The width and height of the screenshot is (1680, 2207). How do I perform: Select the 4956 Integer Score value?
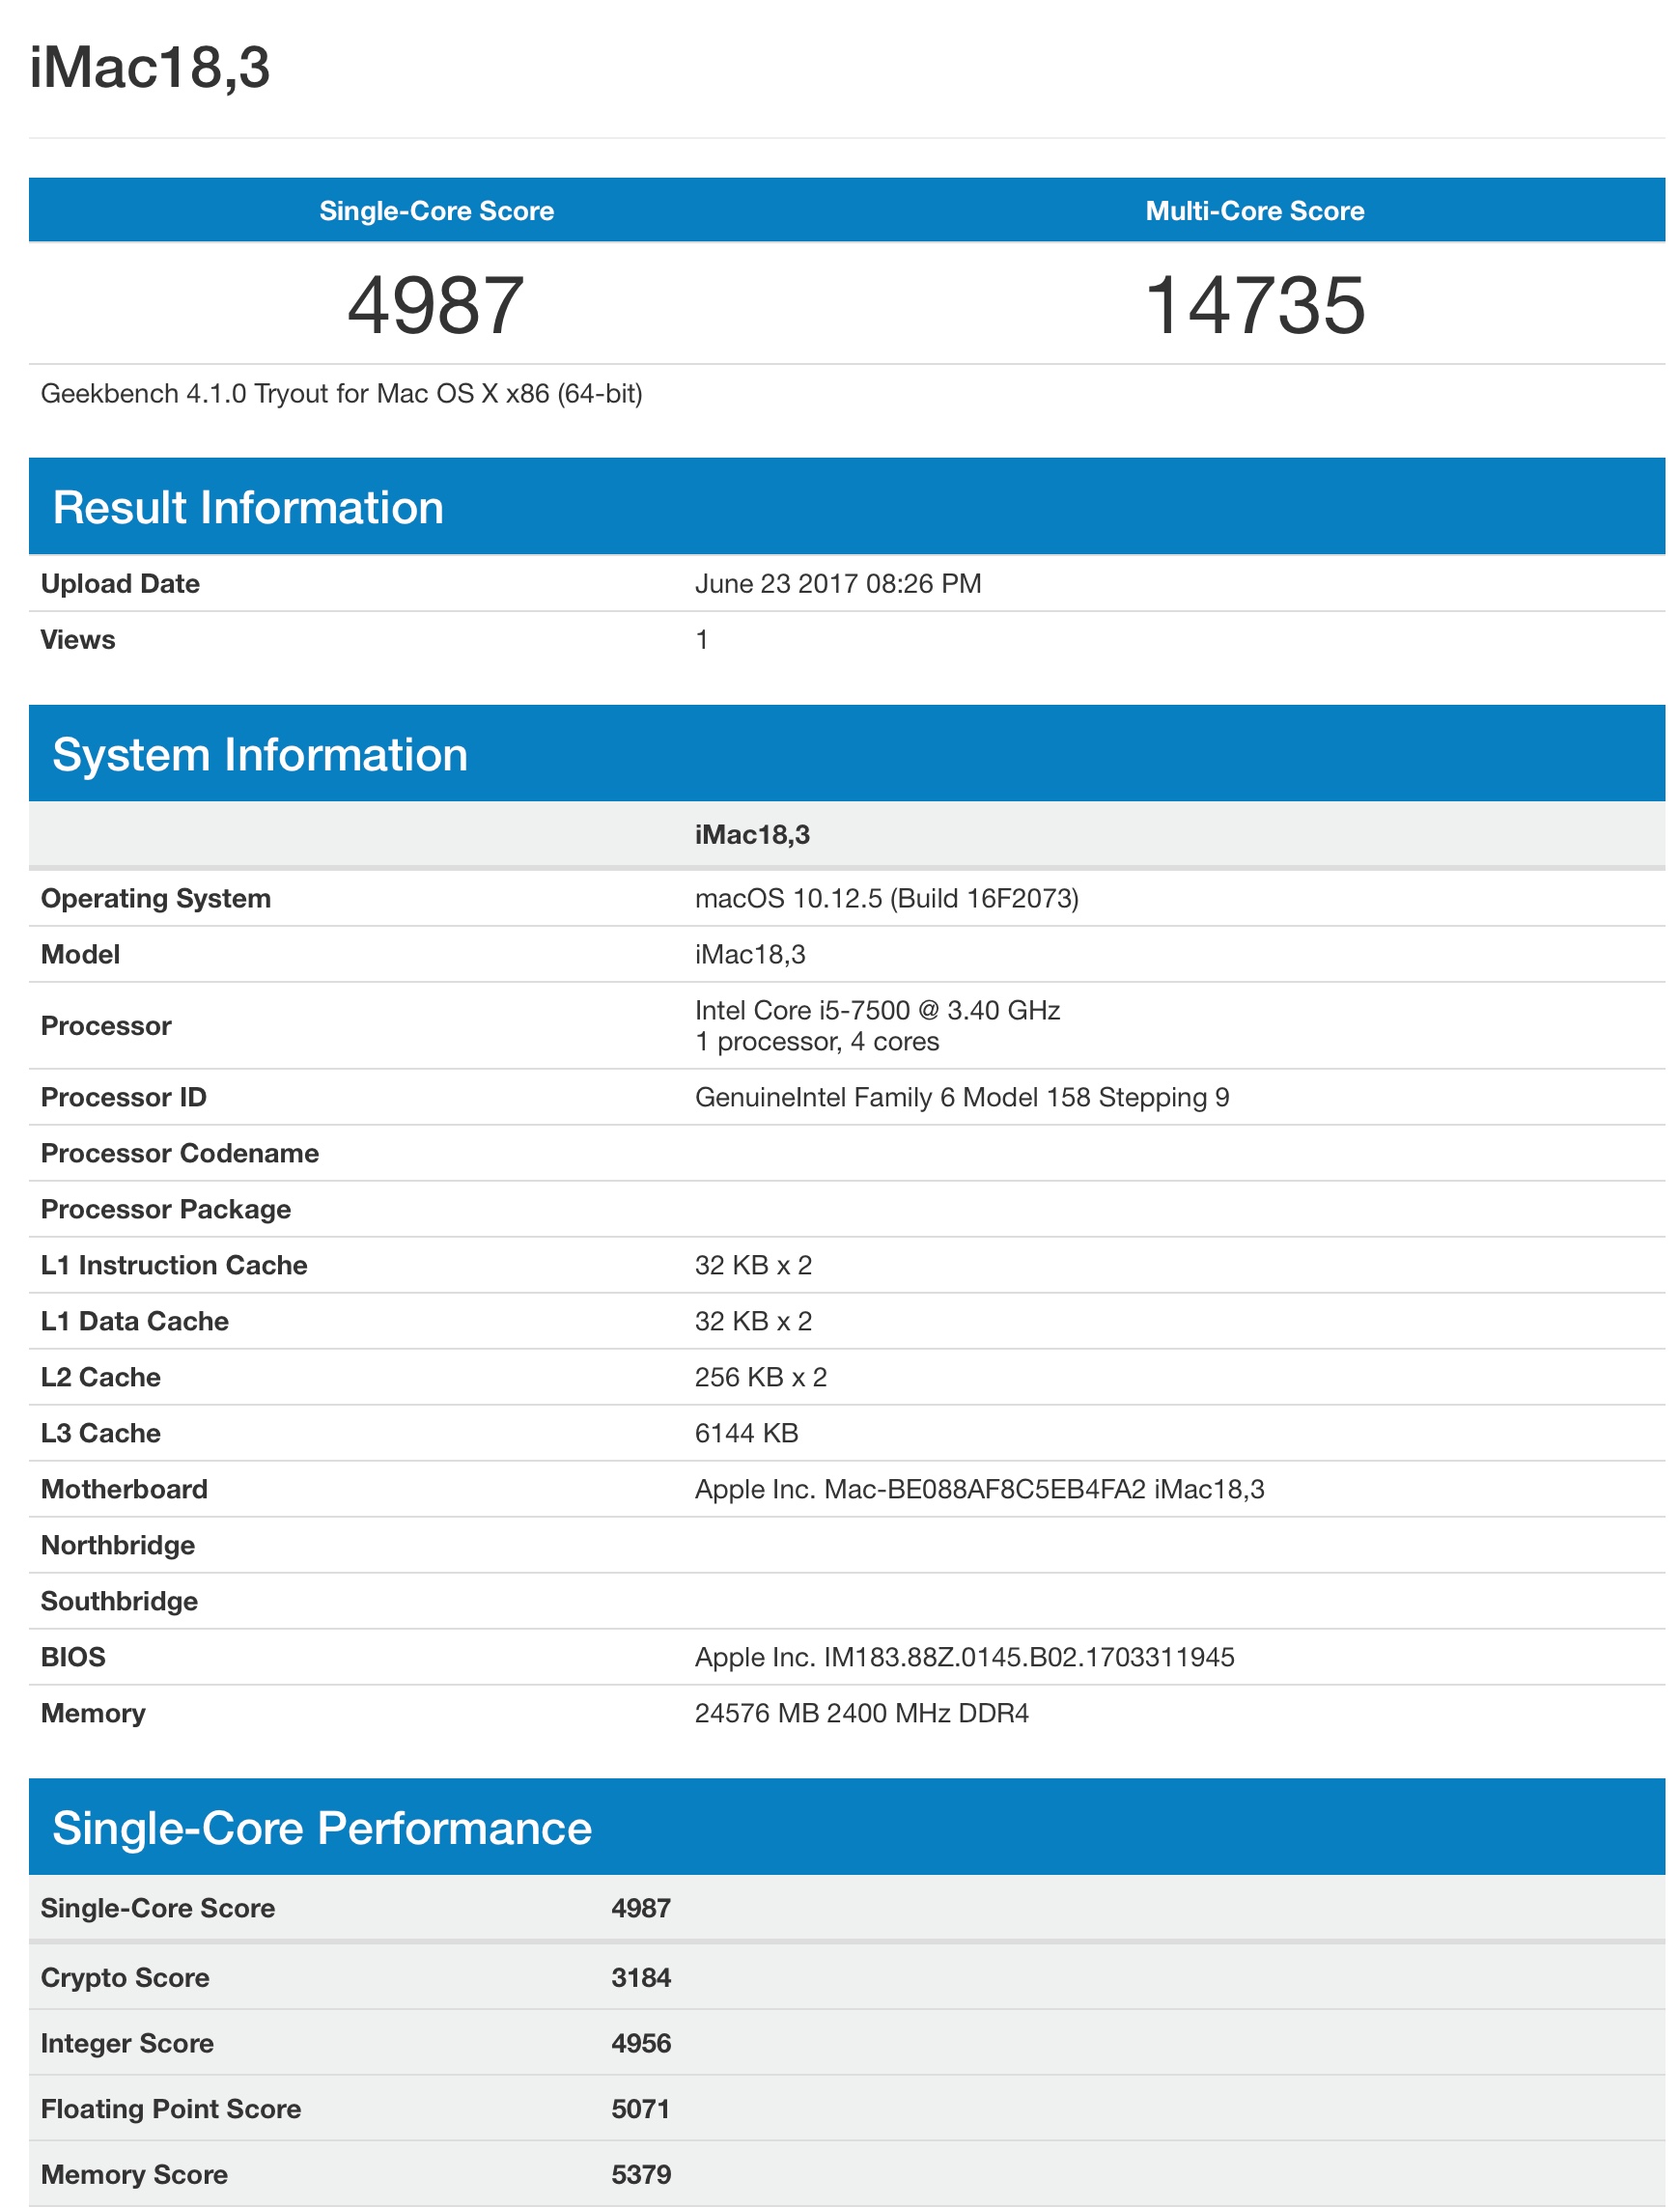point(641,2043)
